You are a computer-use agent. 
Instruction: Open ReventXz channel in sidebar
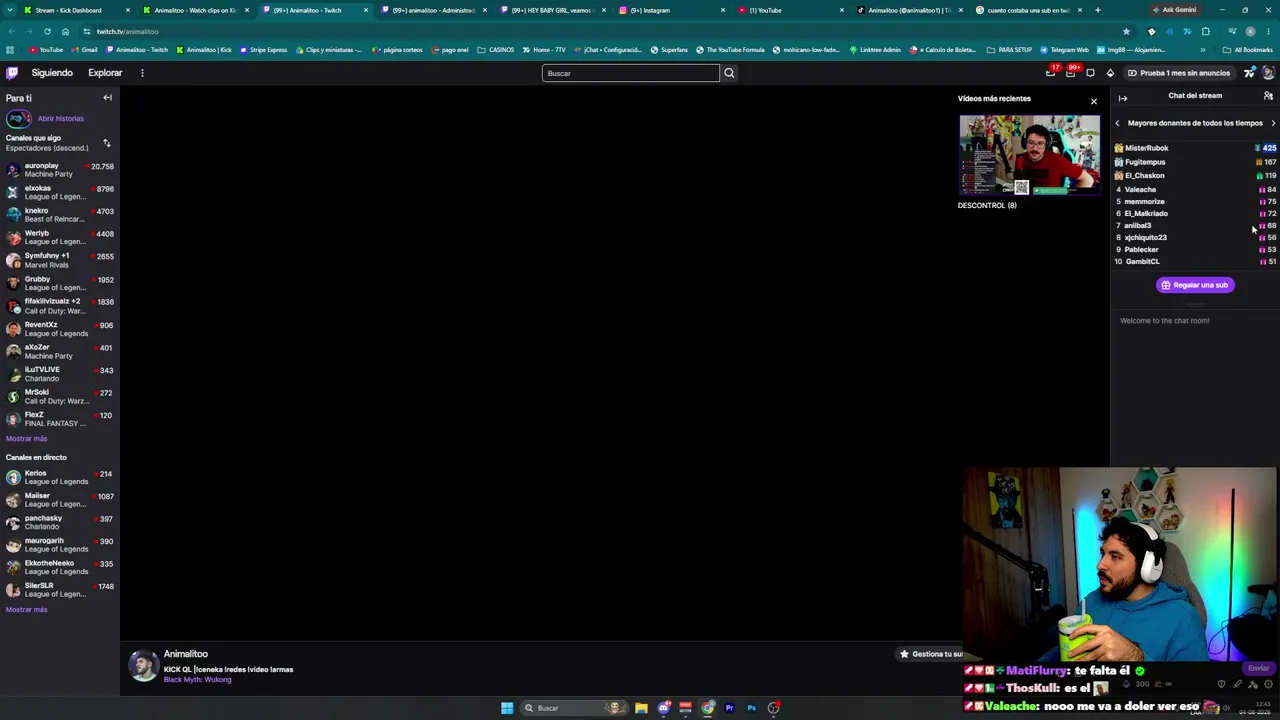(60, 329)
